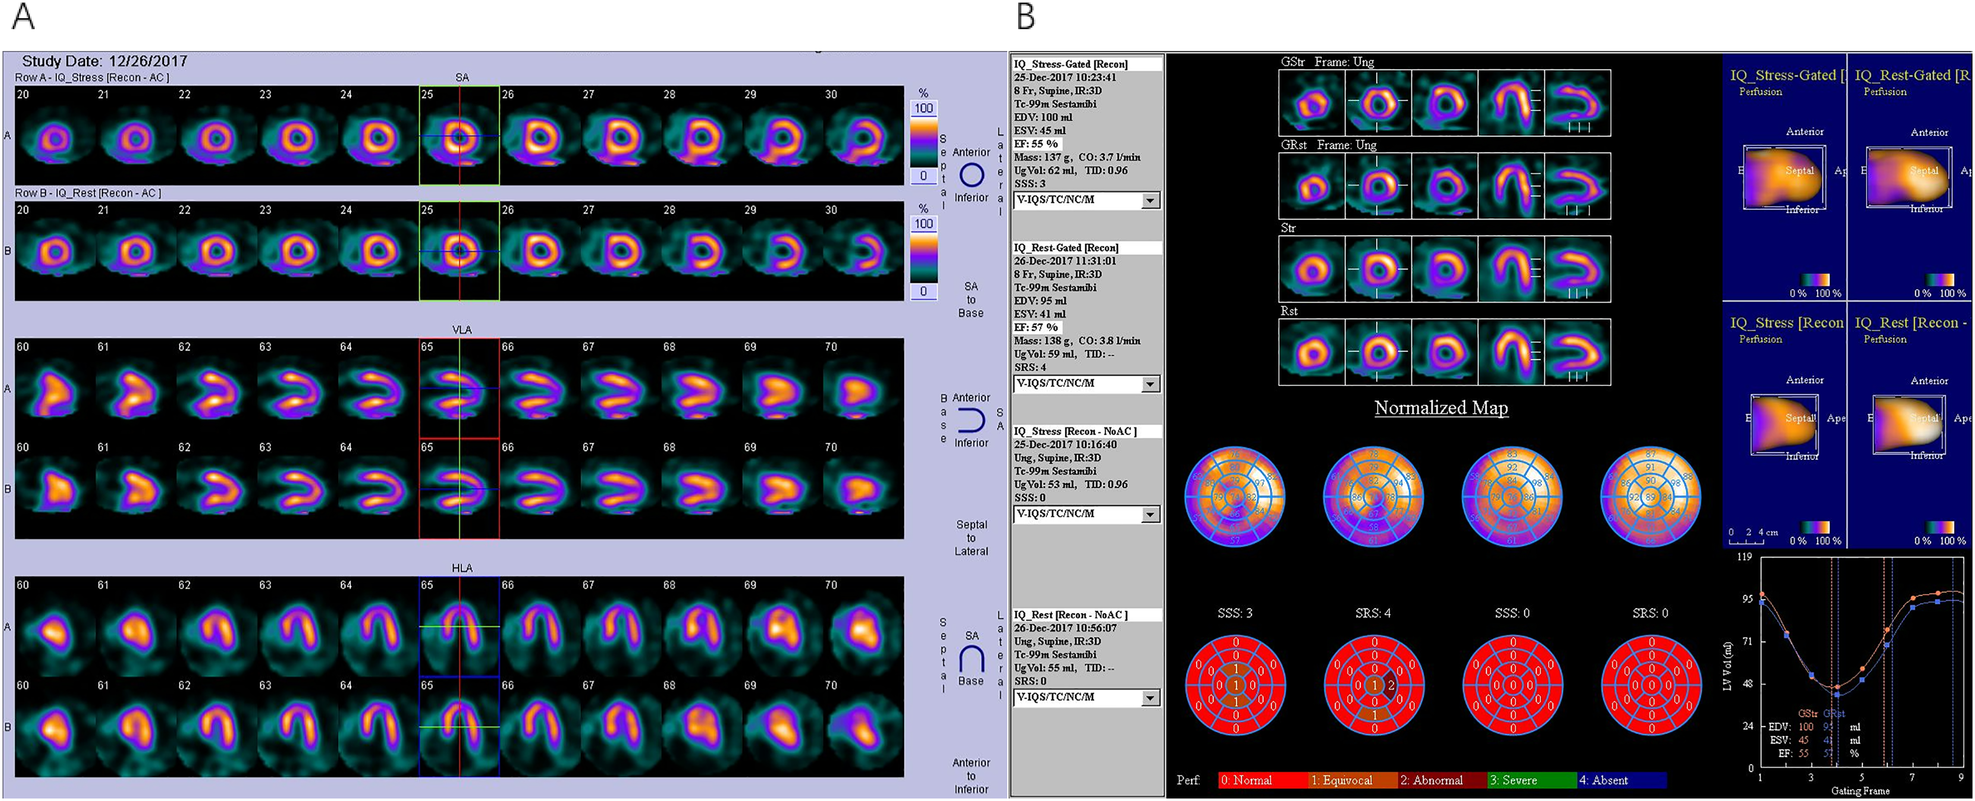Click the Normalized Map underlined heading
Viewport: 1975px width, 801px height.
click(1440, 408)
